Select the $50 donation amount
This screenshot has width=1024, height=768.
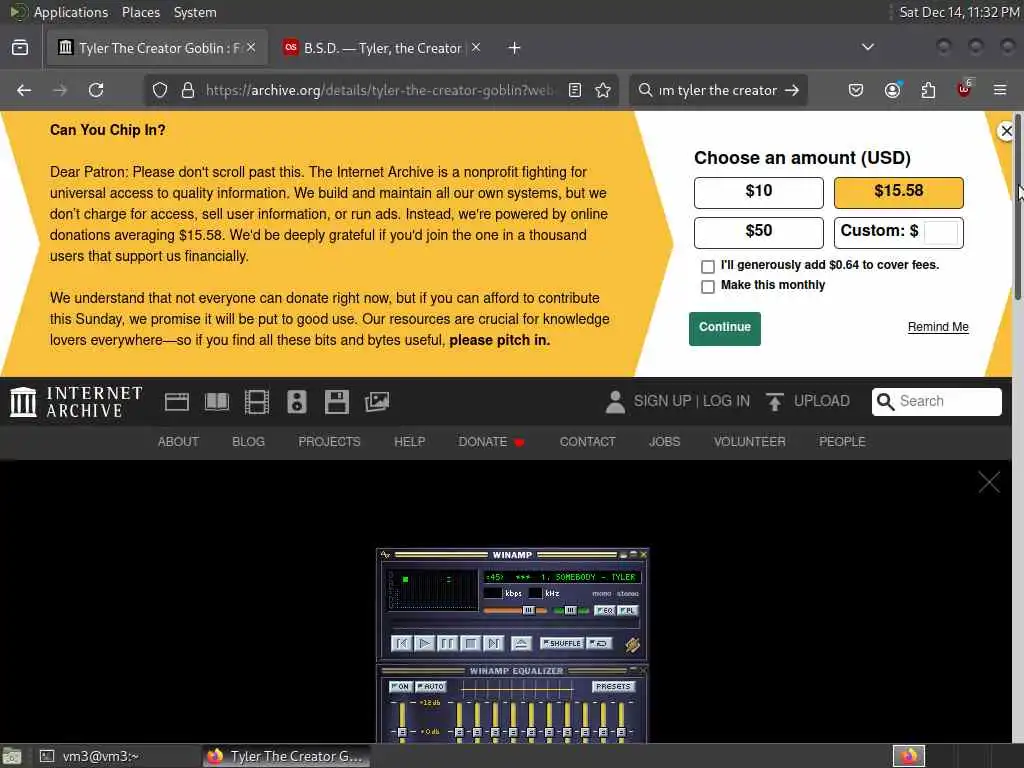(x=758, y=232)
